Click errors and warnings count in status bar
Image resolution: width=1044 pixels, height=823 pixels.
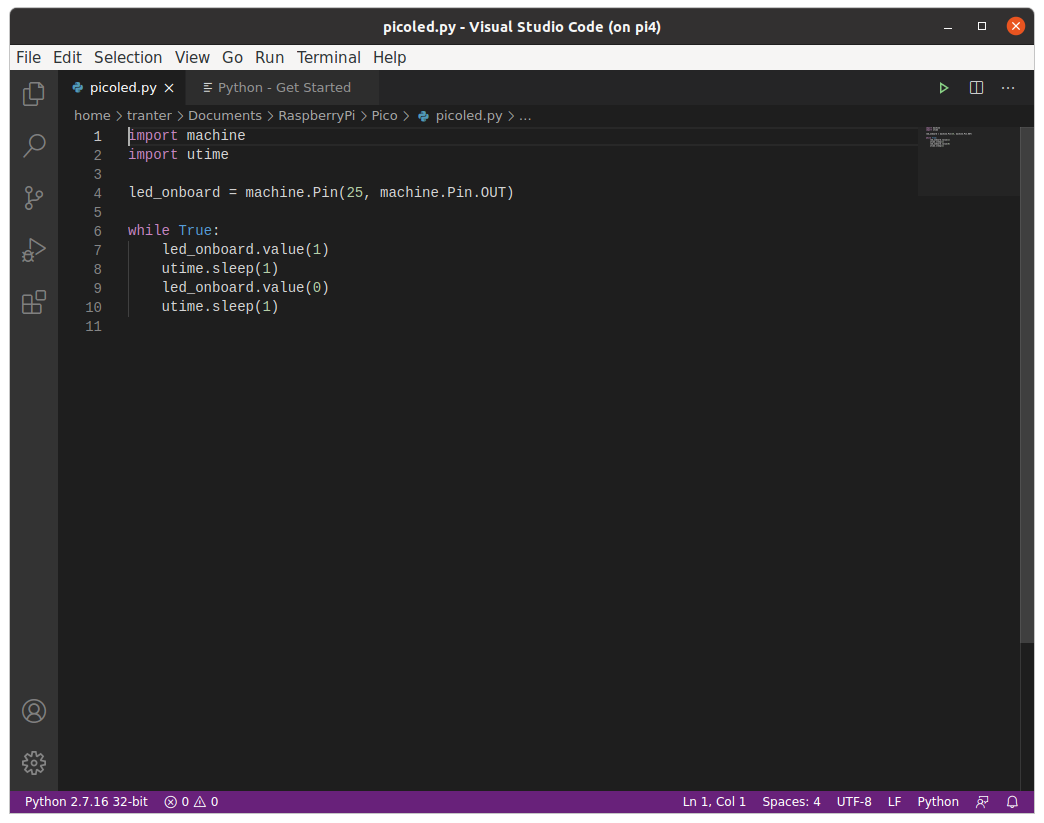[x=191, y=802]
